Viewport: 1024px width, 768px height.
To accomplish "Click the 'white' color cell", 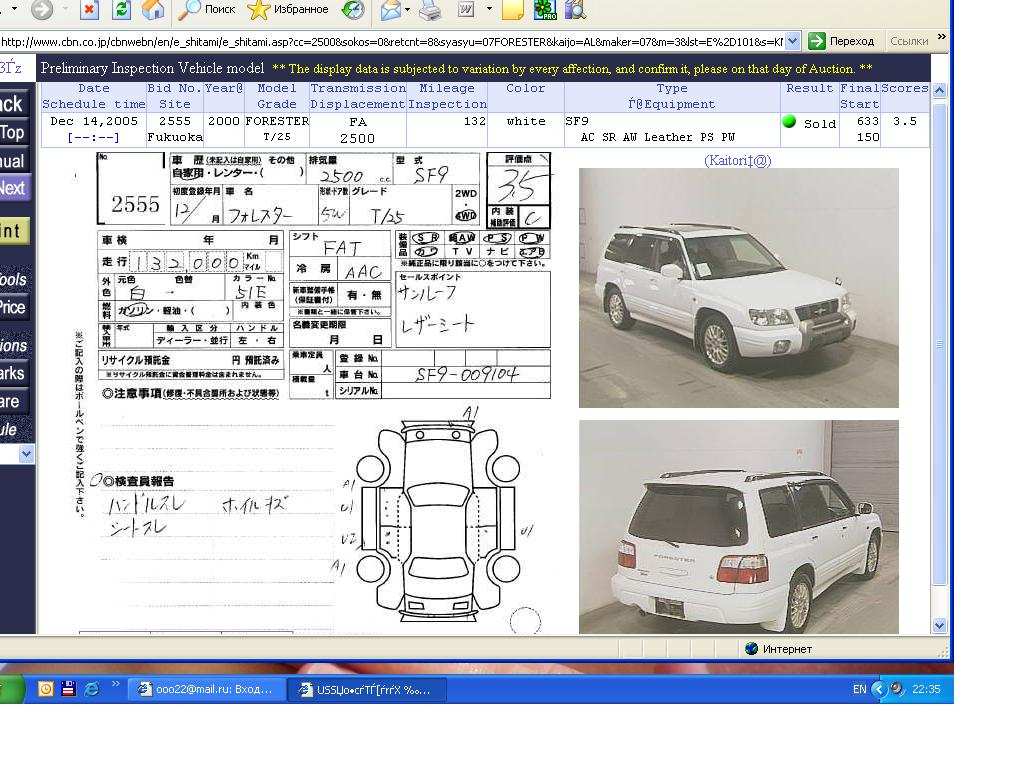I will click(526, 121).
